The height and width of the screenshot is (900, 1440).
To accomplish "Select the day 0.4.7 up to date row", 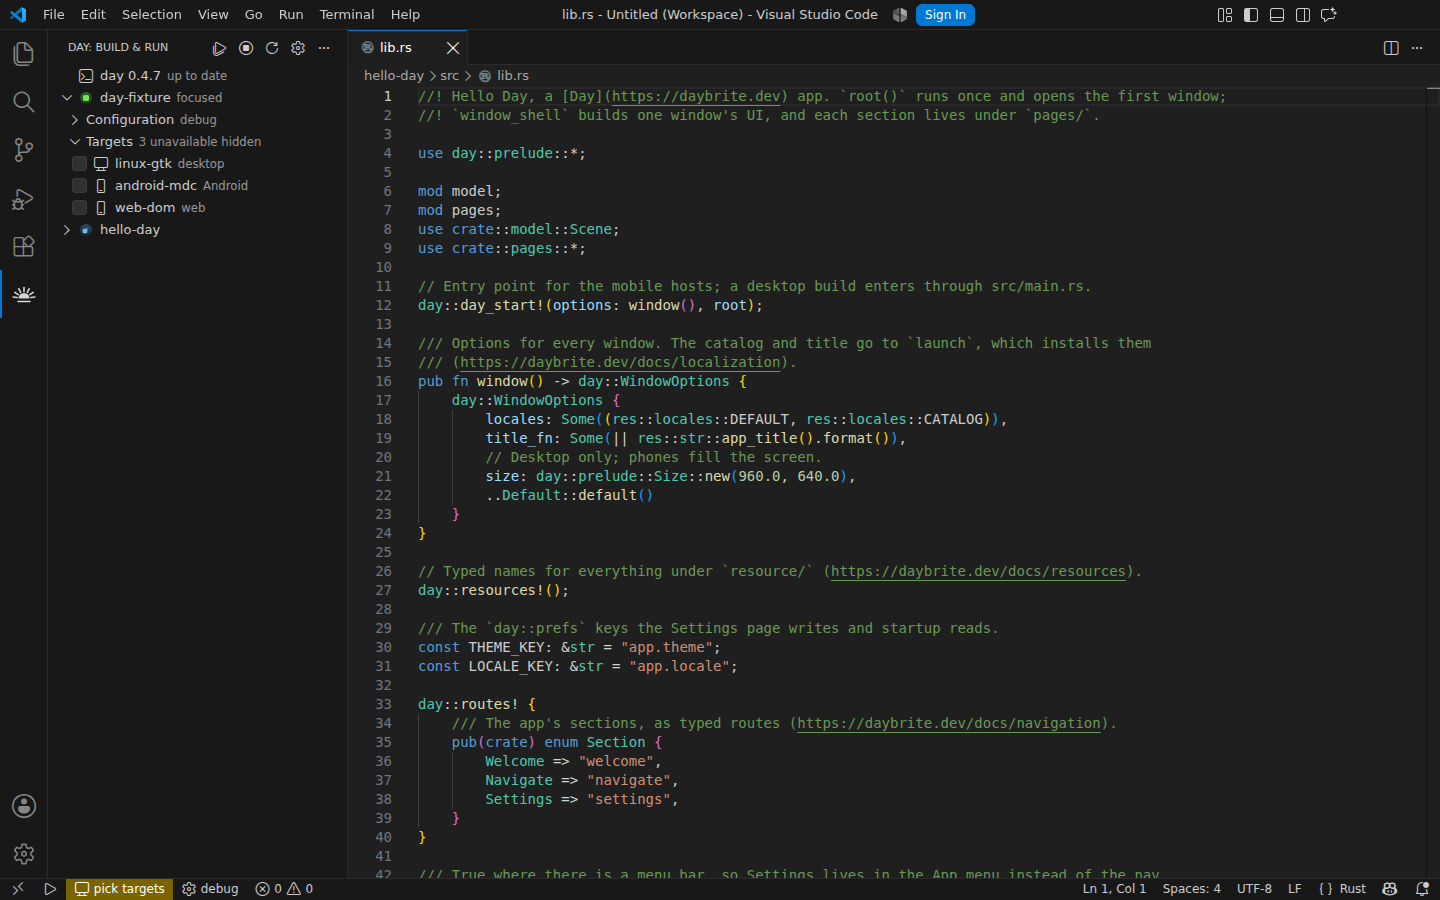I will point(197,76).
